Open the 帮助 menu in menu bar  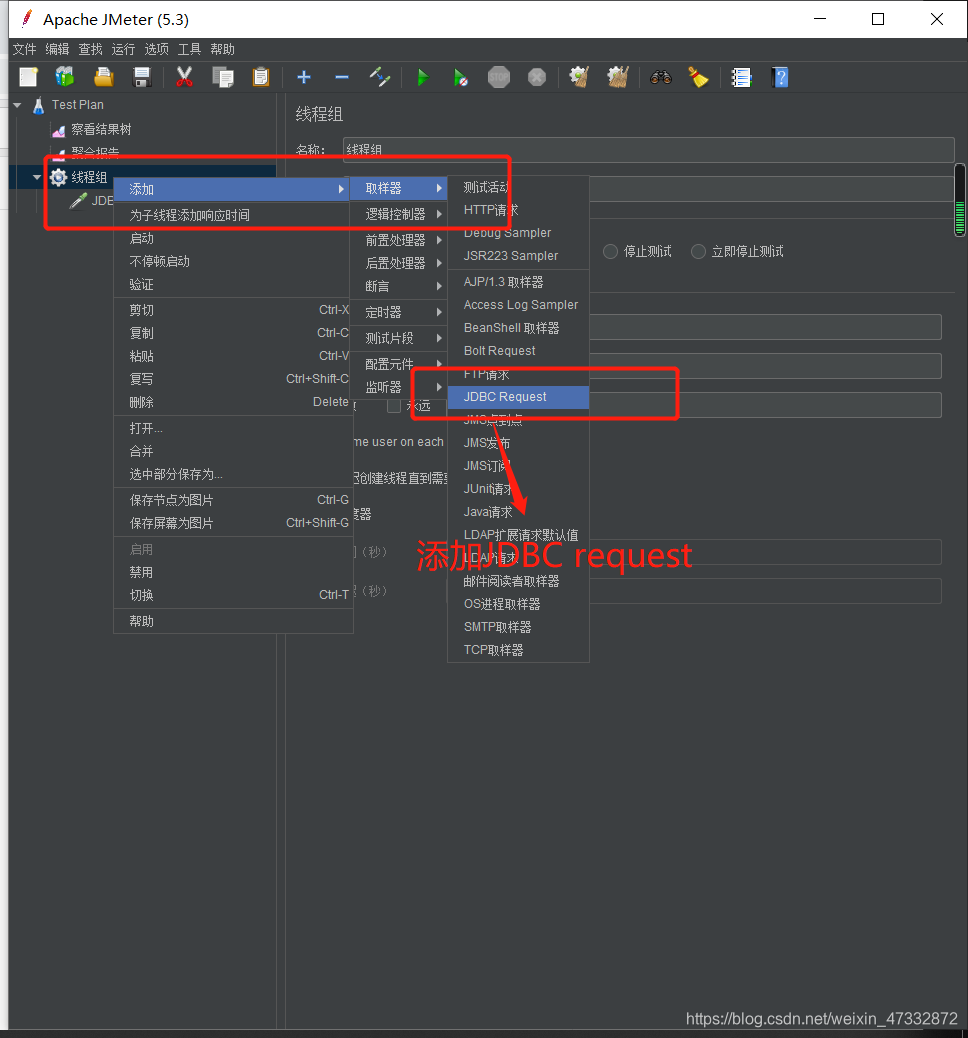(222, 50)
